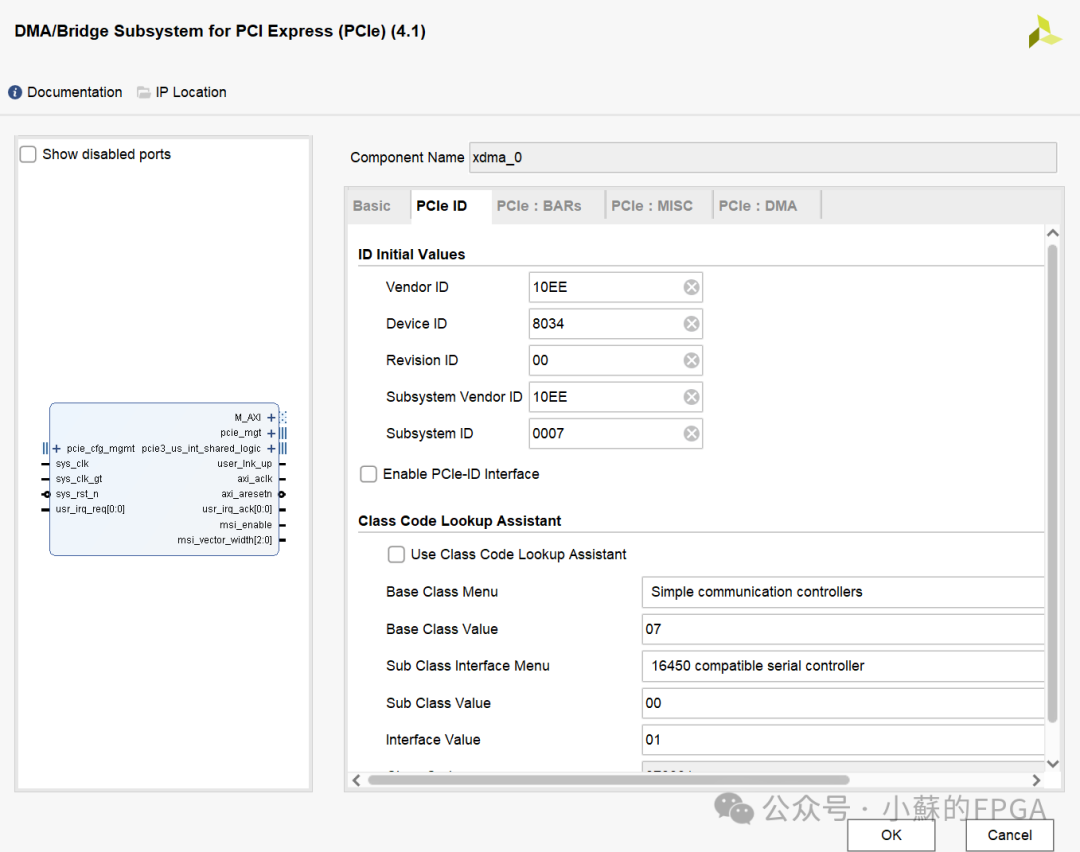The width and height of the screenshot is (1080, 852).
Task: Open the Base Class Menu dropdown
Action: point(843,592)
